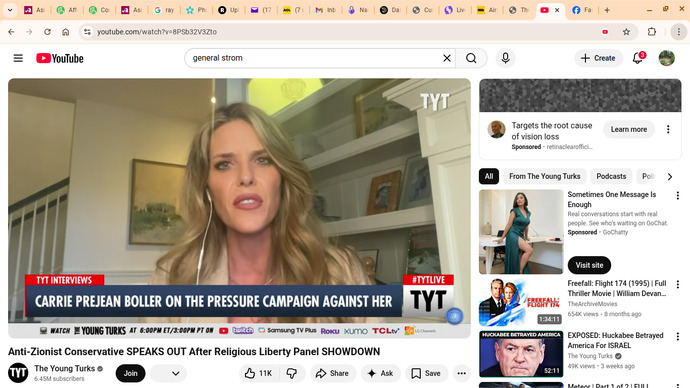Open a new browser tab
The width and height of the screenshot is (690, 388).
[x=607, y=10]
